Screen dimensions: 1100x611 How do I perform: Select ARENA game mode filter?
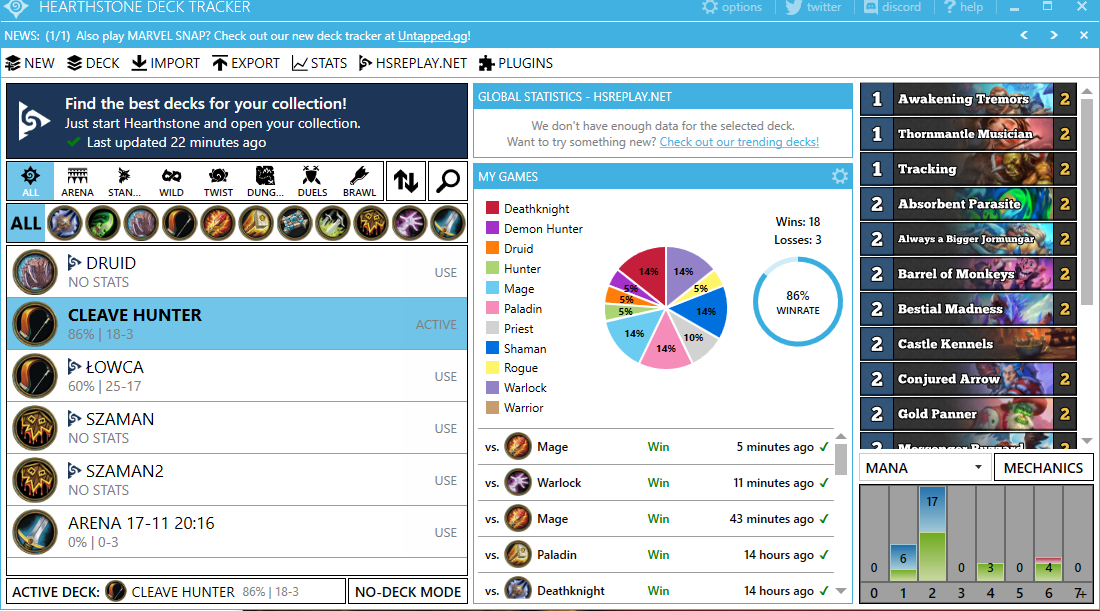(x=77, y=181)
